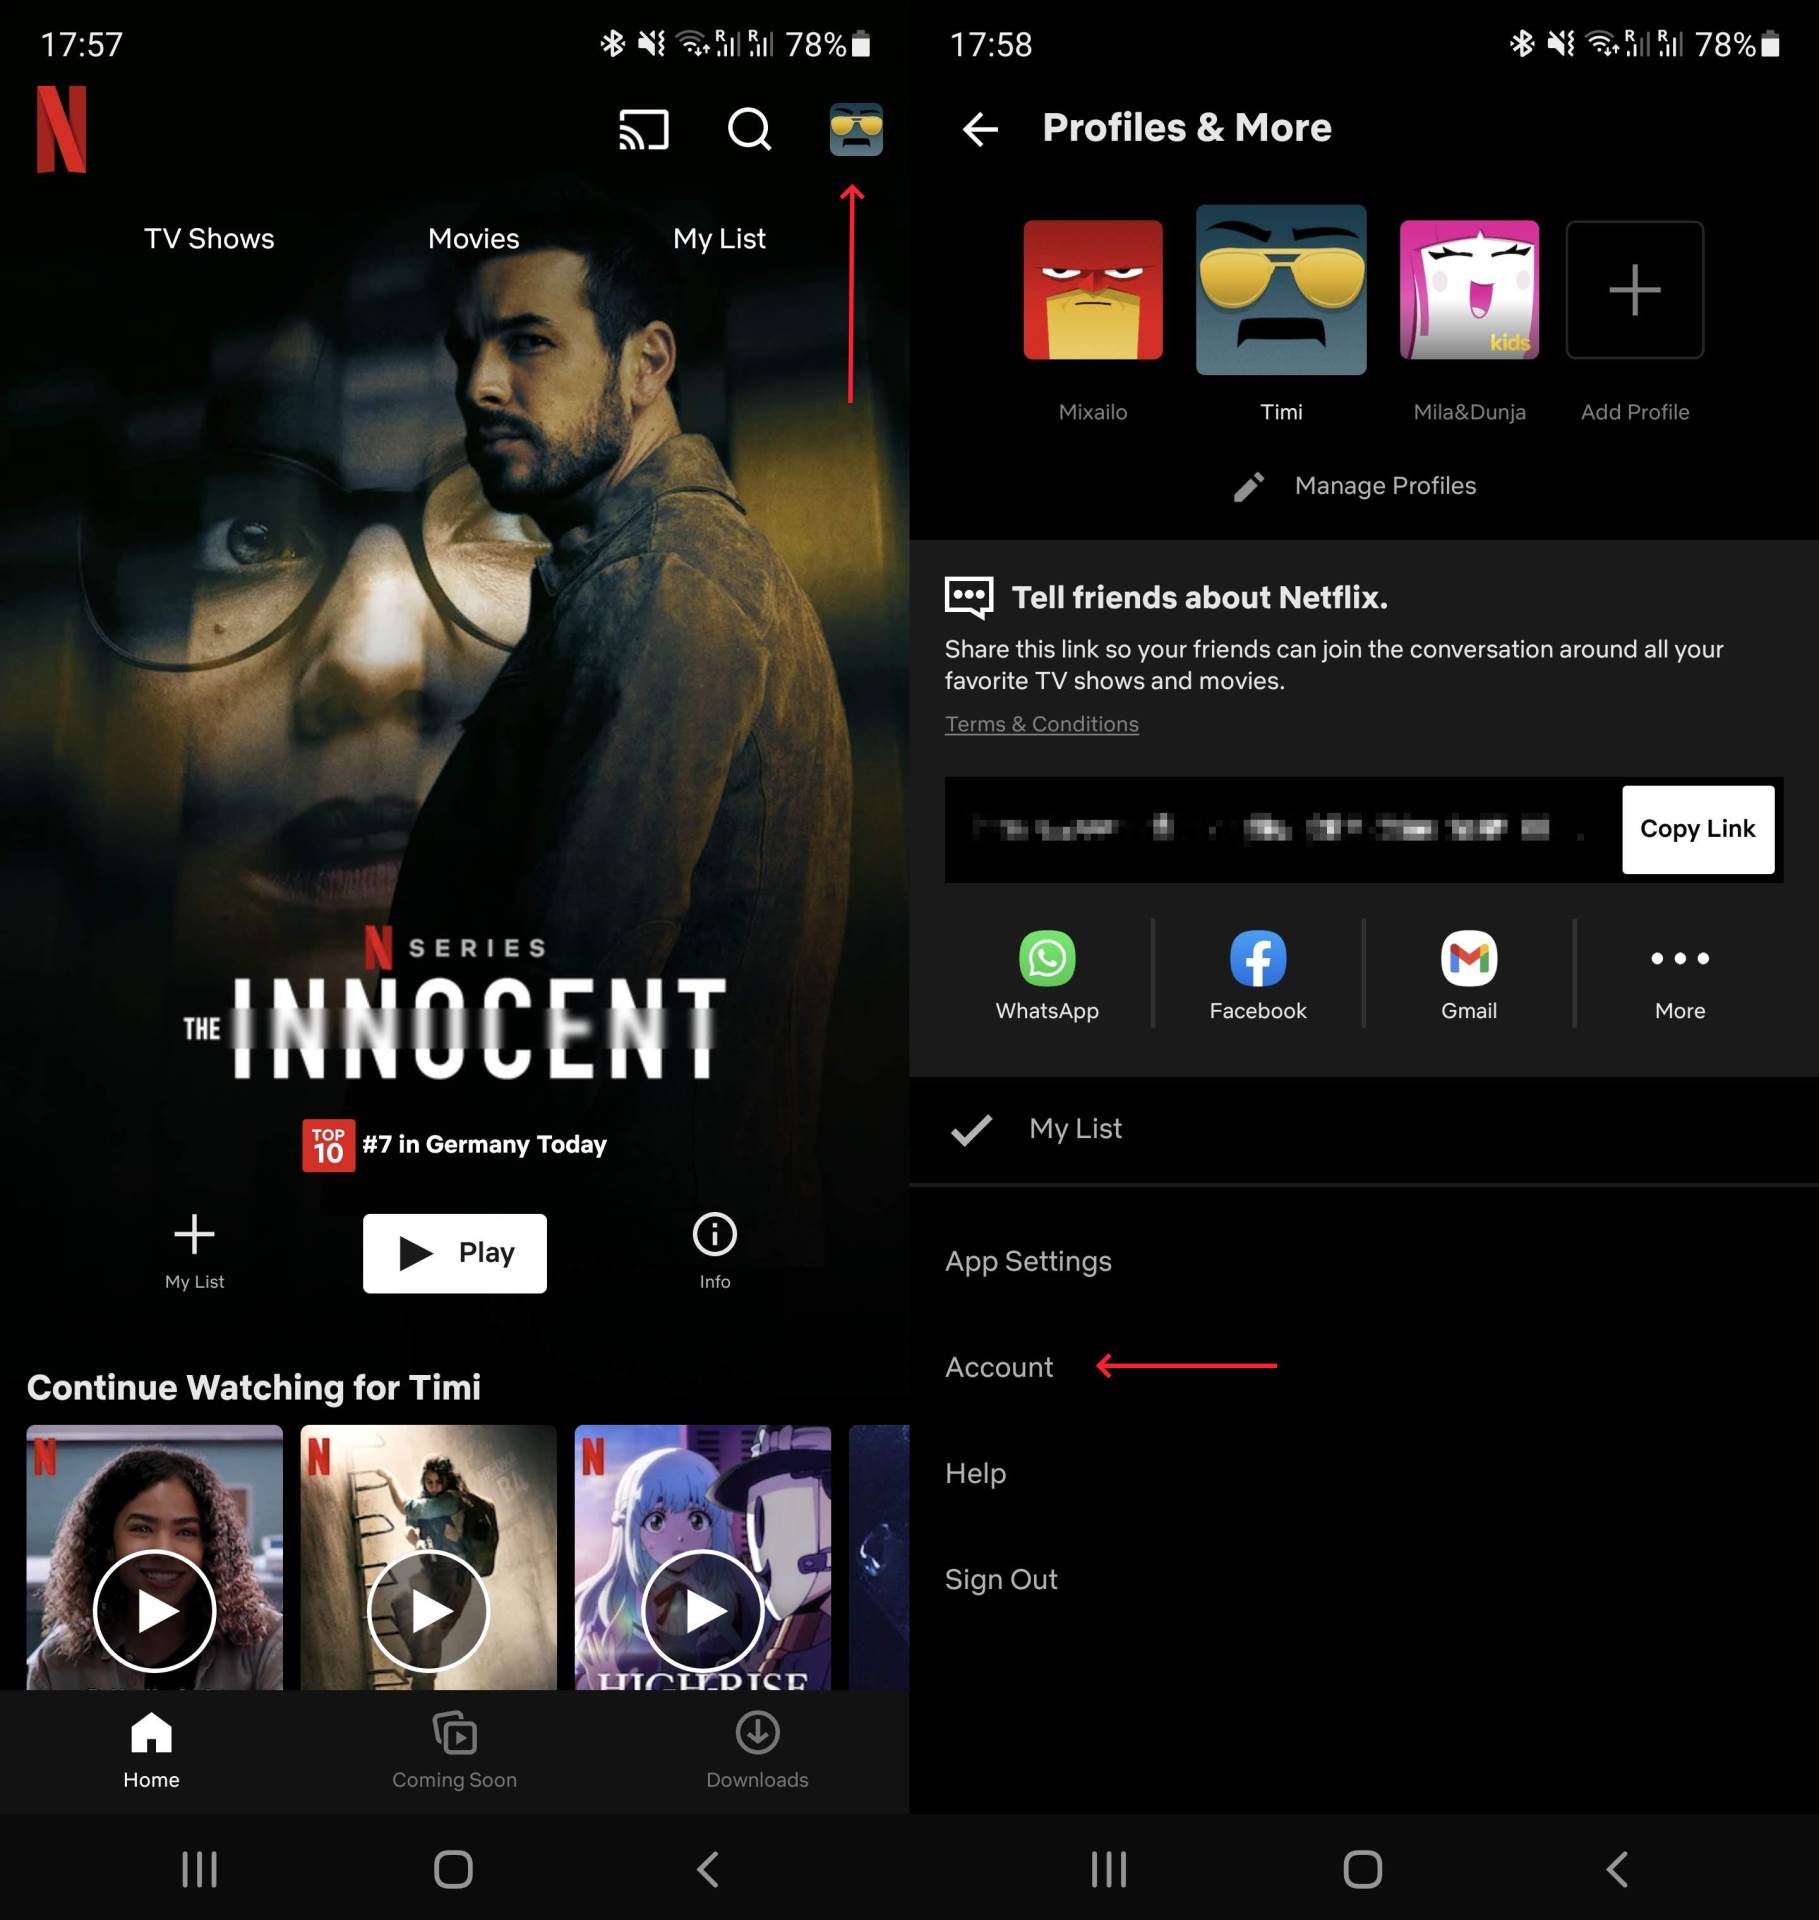Select Sign Out
Viewport: 1819px width, 1920px height.
pos(1001,1578)
